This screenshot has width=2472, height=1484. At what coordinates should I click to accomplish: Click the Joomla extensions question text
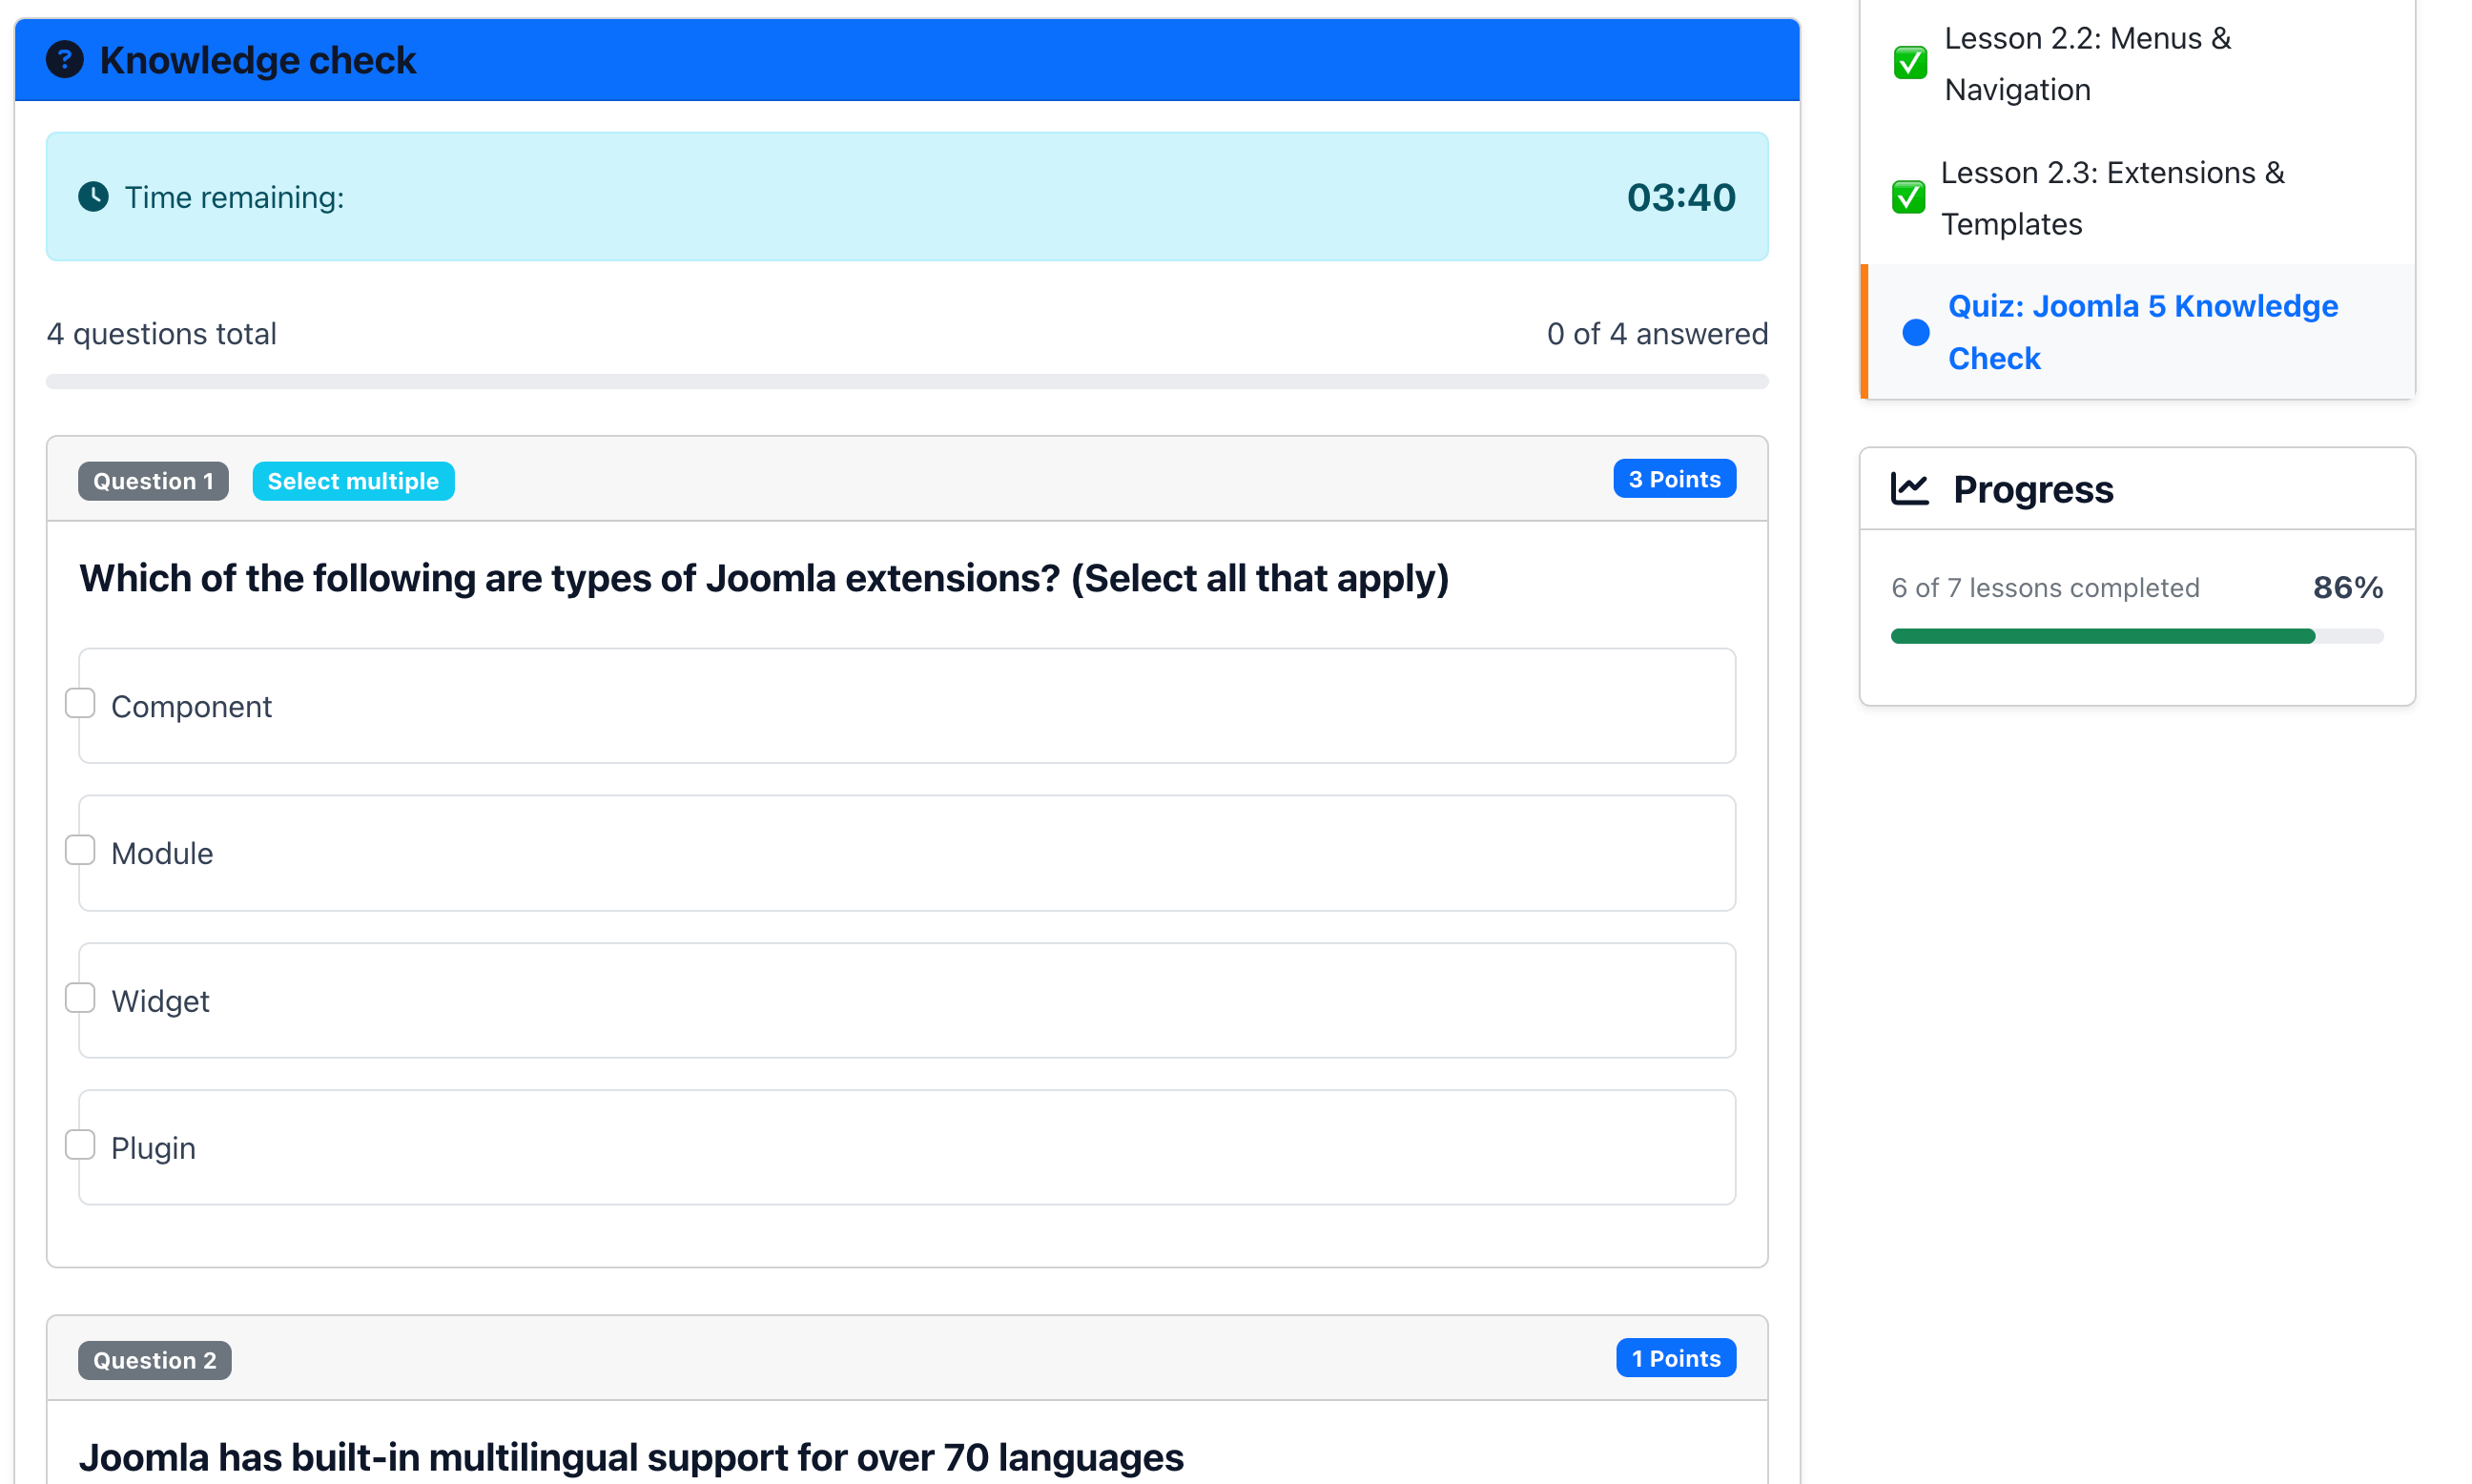pos(764,579)
